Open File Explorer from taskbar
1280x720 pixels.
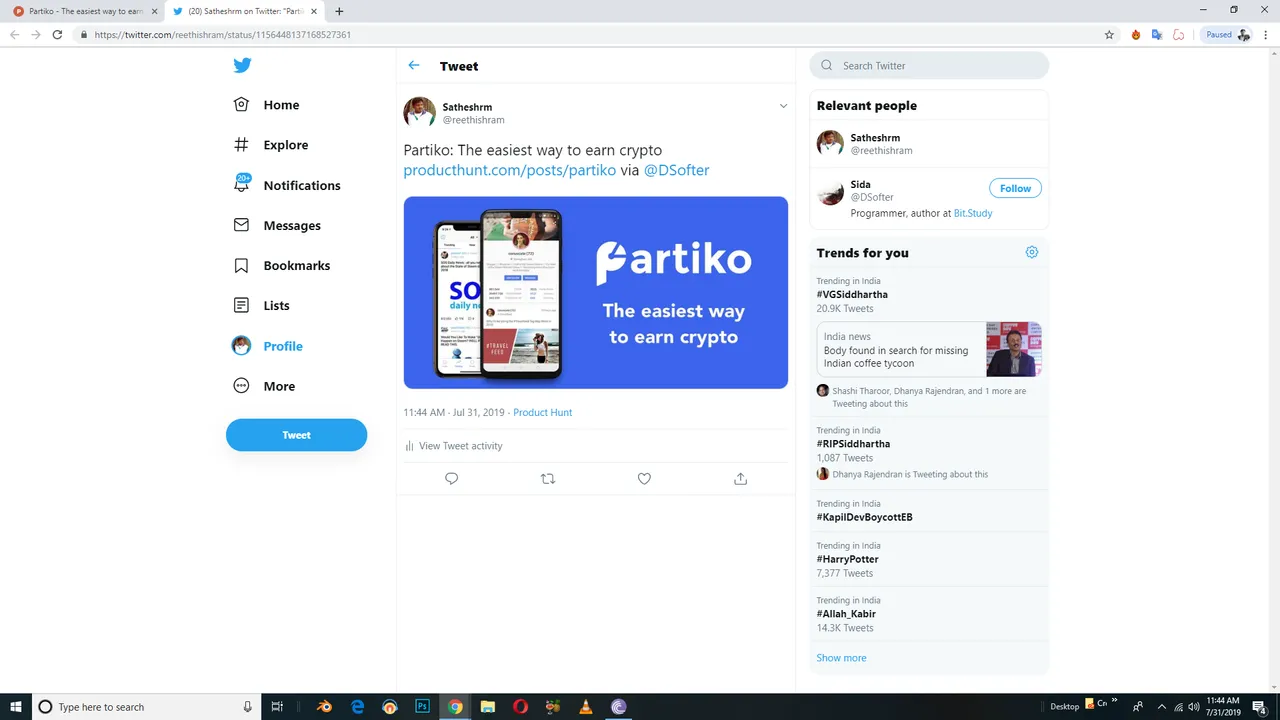488,707
